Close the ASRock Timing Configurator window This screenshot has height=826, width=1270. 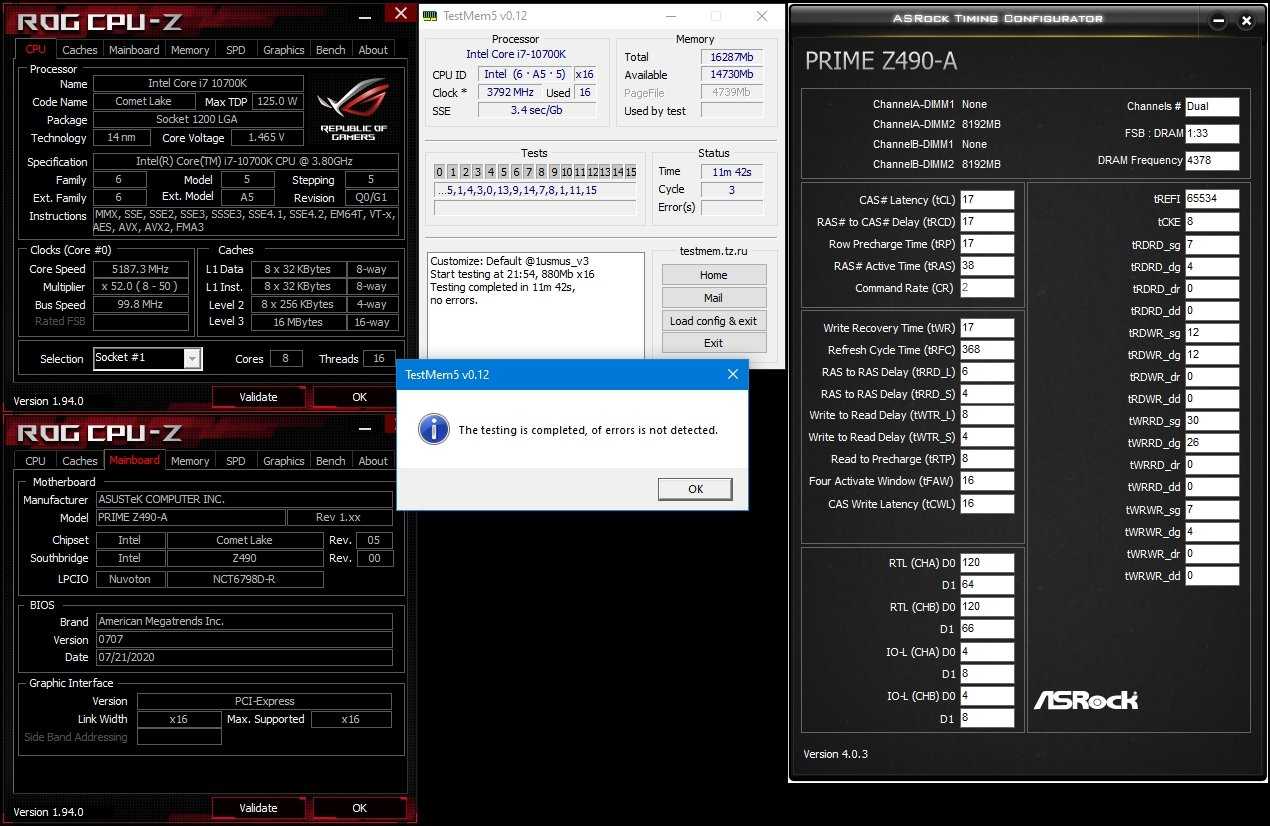click(1245, 20)
